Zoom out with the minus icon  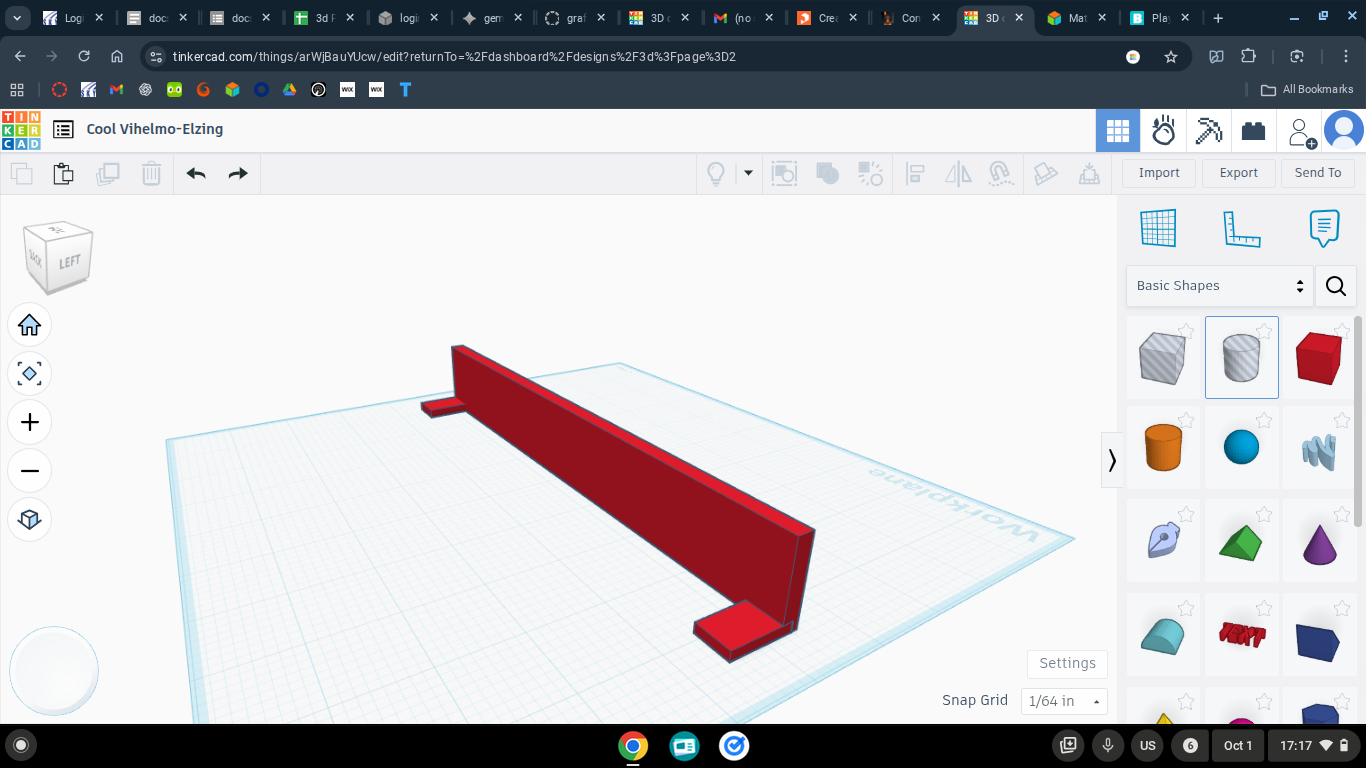[30, 471]
